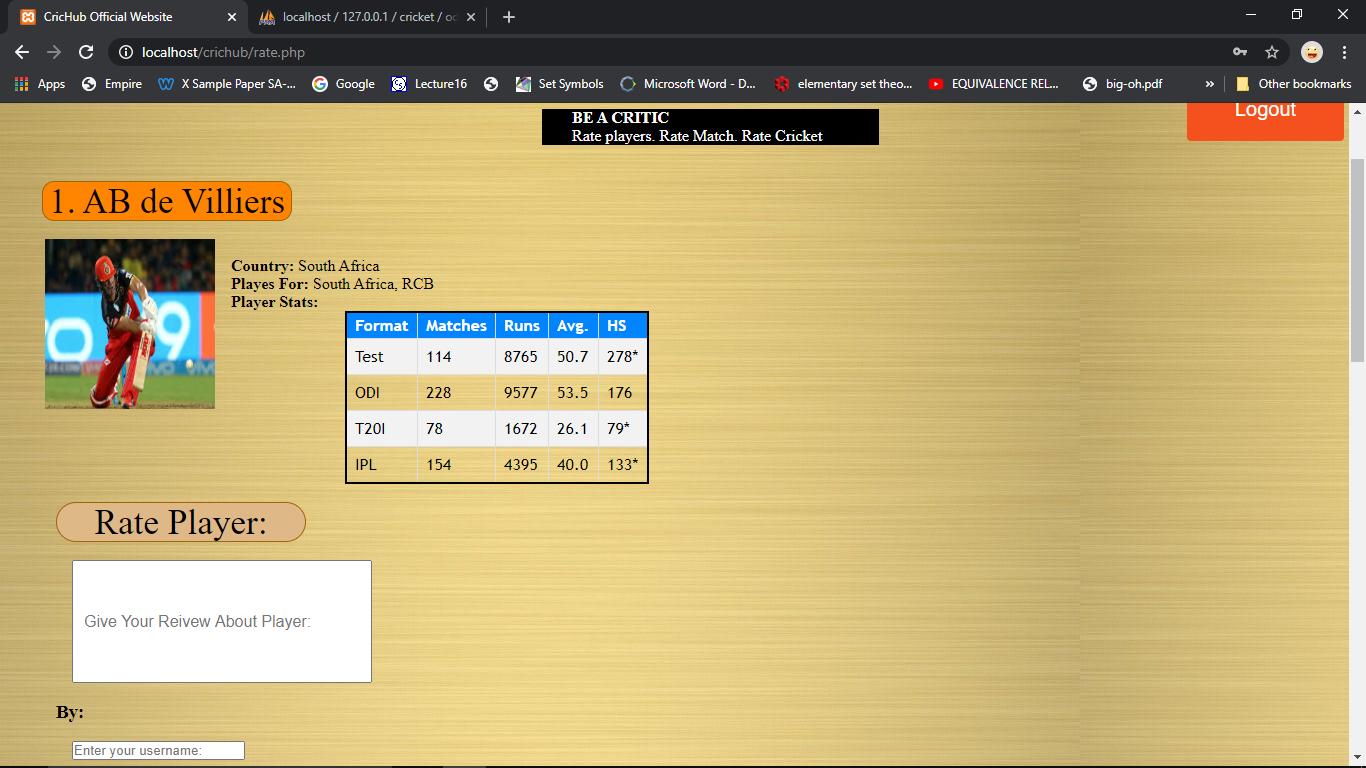1366x768 pixels.
Task: Click the HS column header
Action: 623,325
